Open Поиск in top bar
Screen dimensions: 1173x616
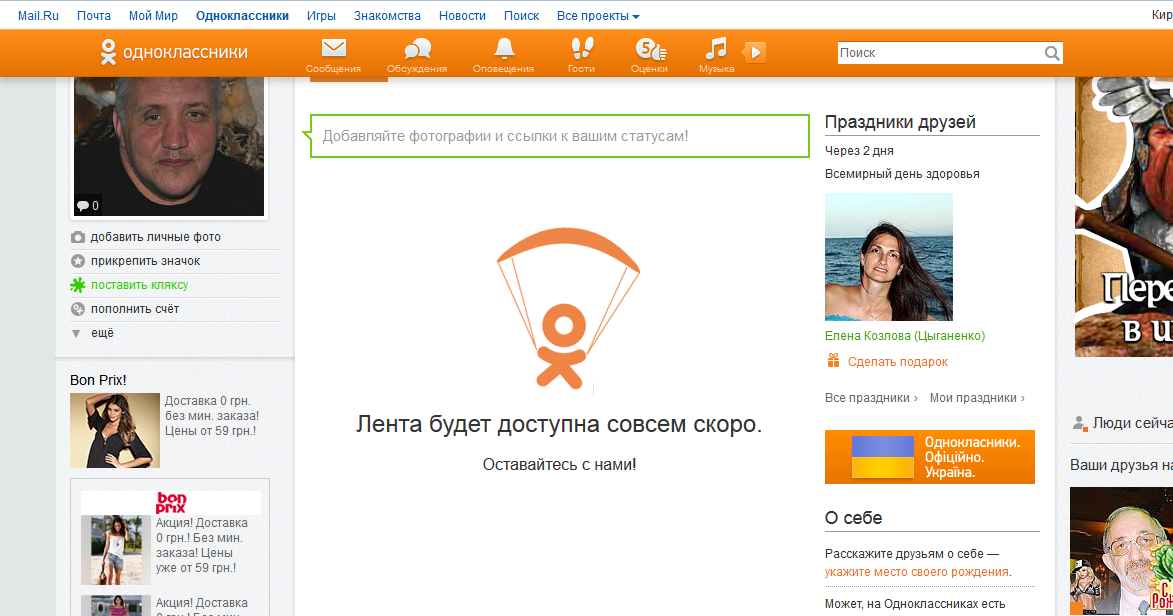coord(521,16)
